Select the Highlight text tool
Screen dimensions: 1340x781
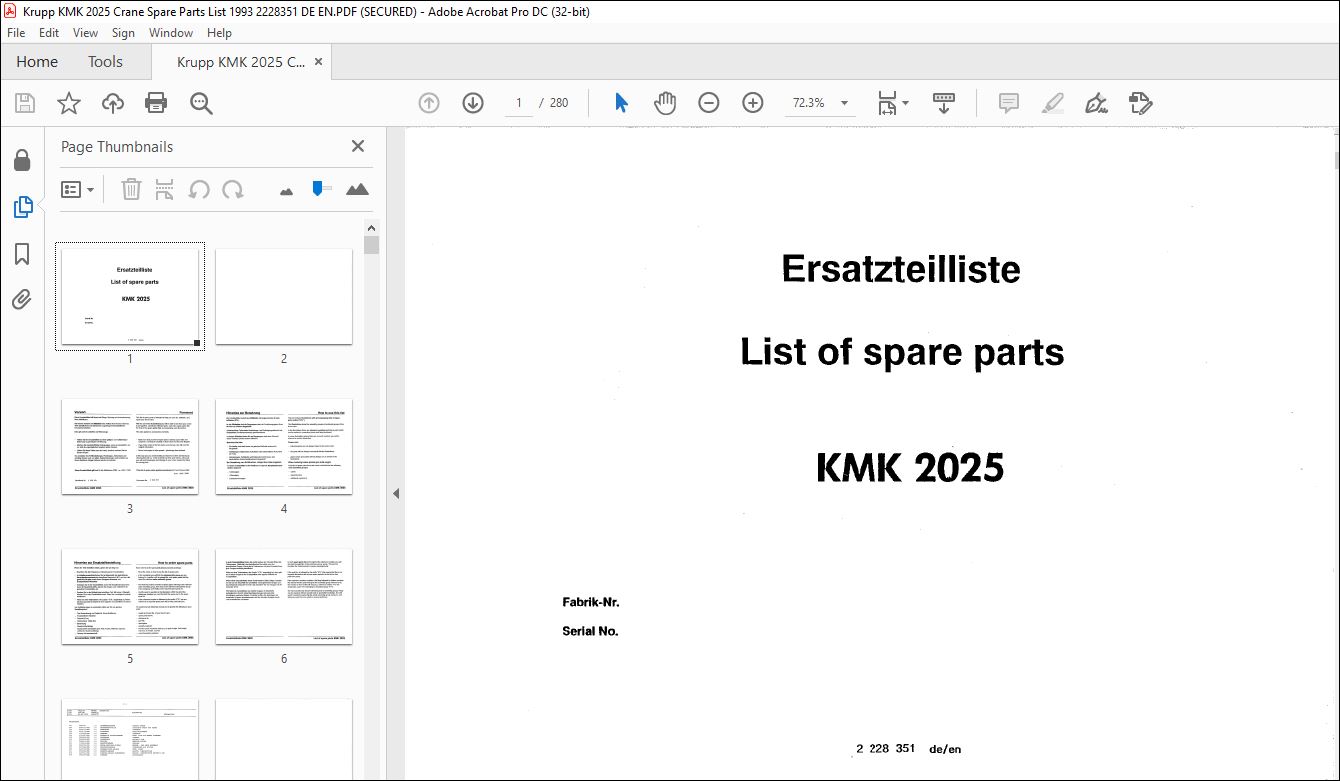pos(1052,103)
